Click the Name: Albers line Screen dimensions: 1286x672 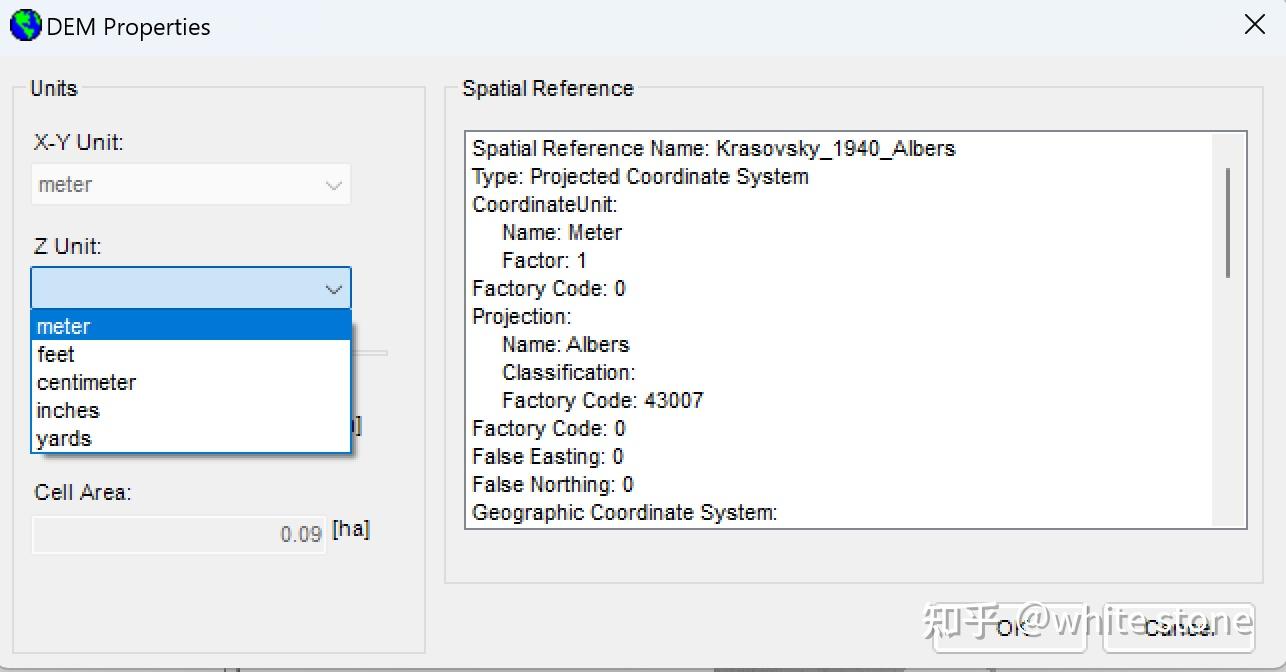tap(566, 345)
